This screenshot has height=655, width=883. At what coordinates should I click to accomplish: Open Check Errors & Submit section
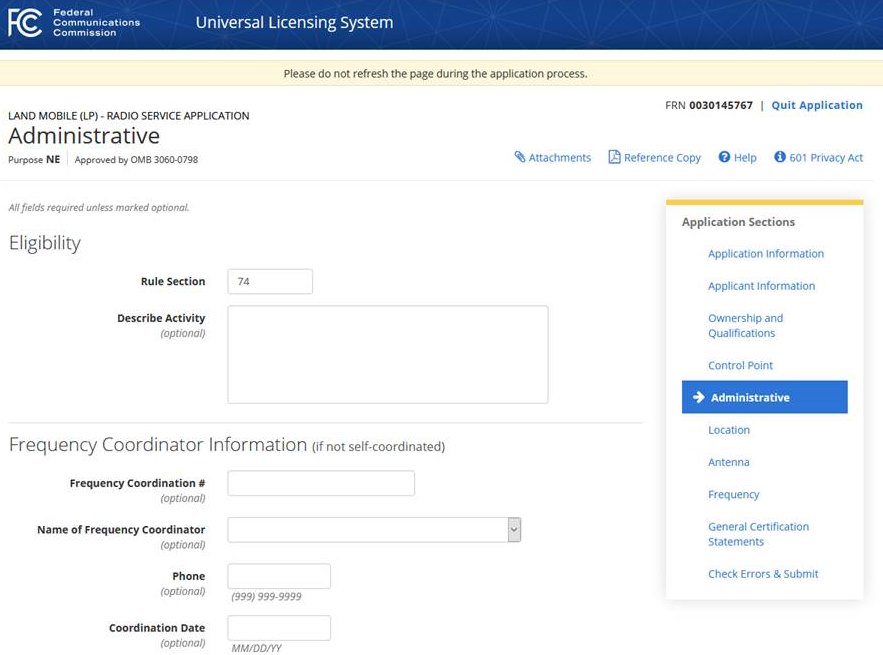[763, 574]
